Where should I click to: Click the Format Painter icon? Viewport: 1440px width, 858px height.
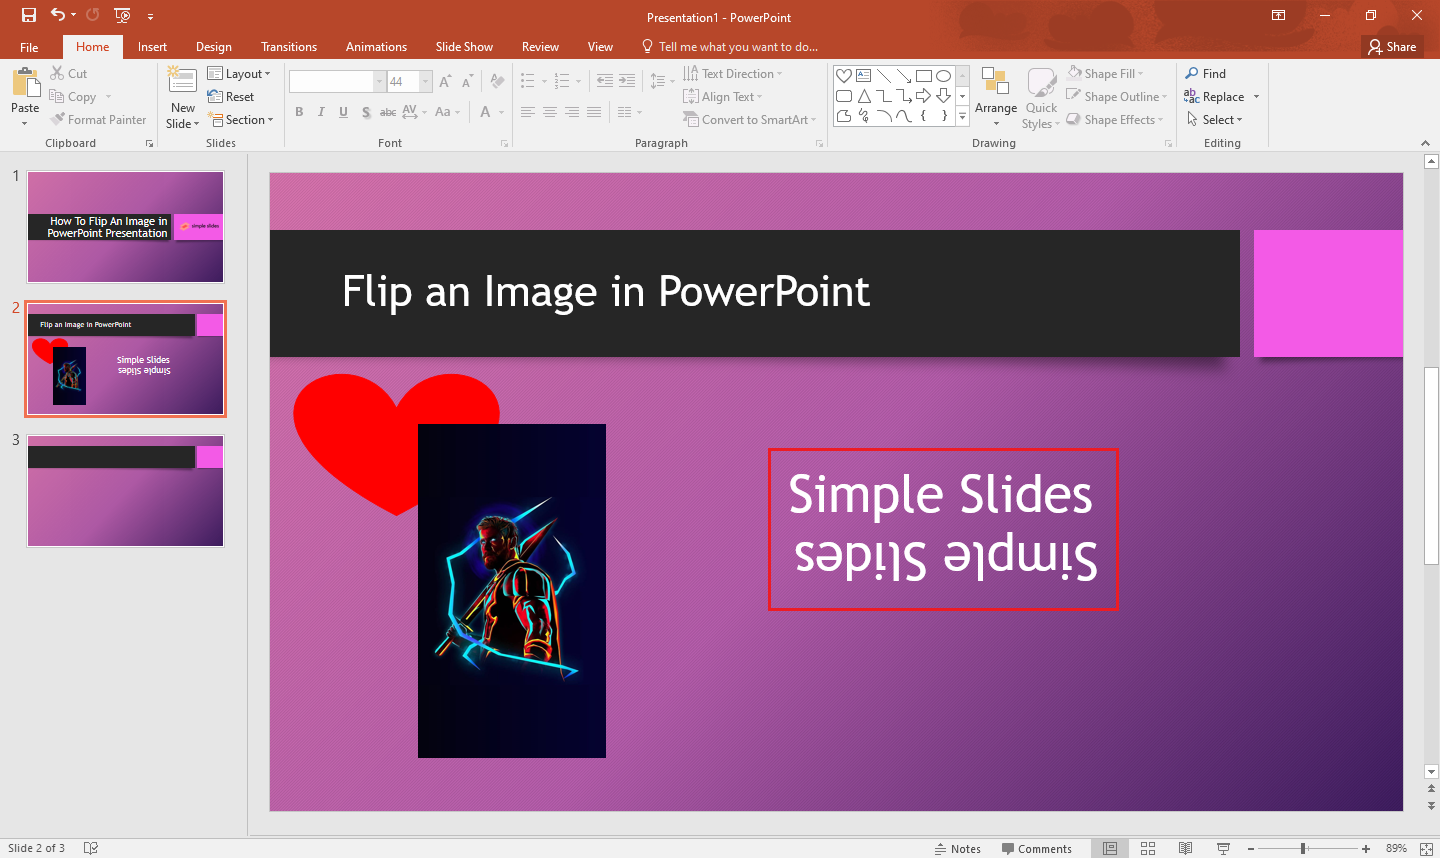58,119
